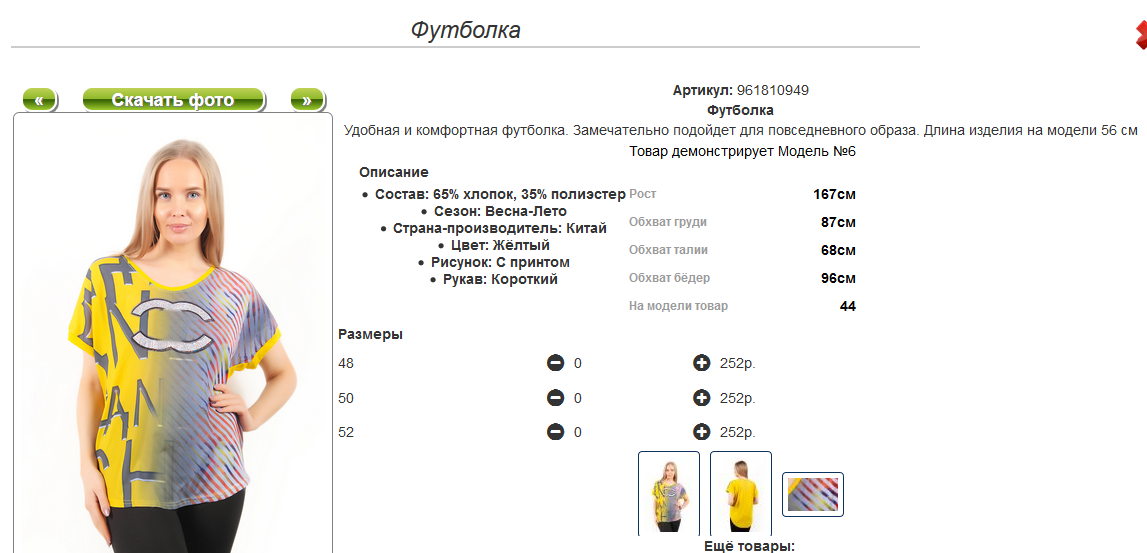Viewport: 1147px width, 553px height.
Task: Click the Ещё товары: heading
Action: (749, 546)
